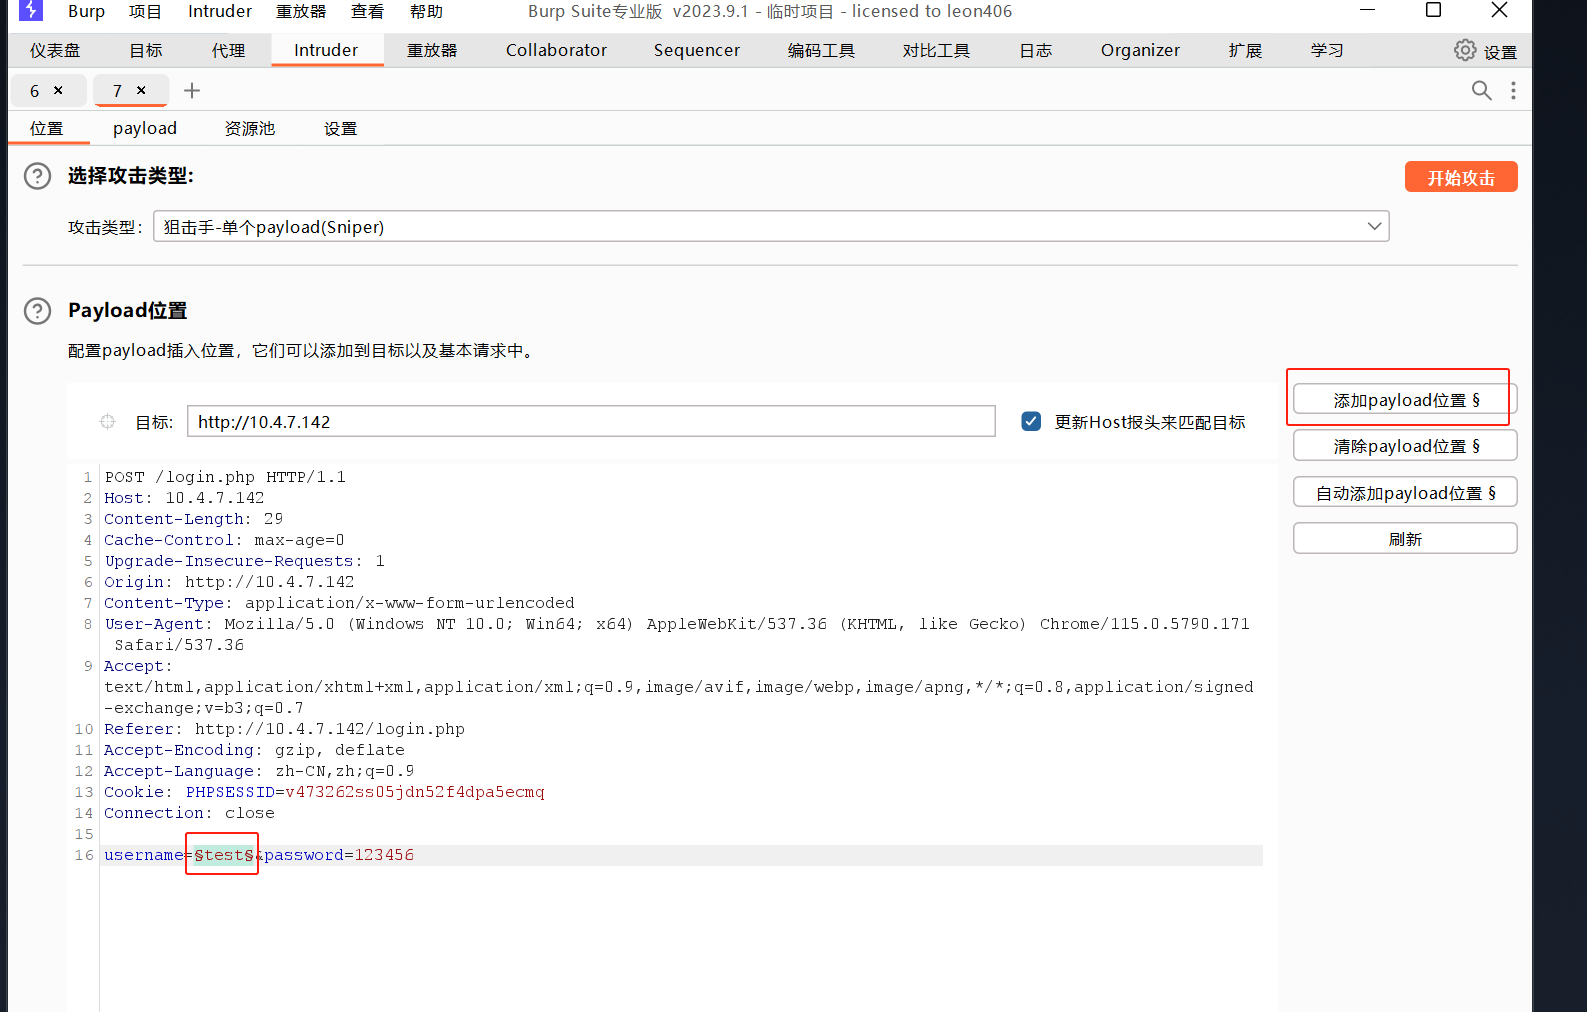Open the 帮助 menu

pyautogui.click(x=426, y=11)
